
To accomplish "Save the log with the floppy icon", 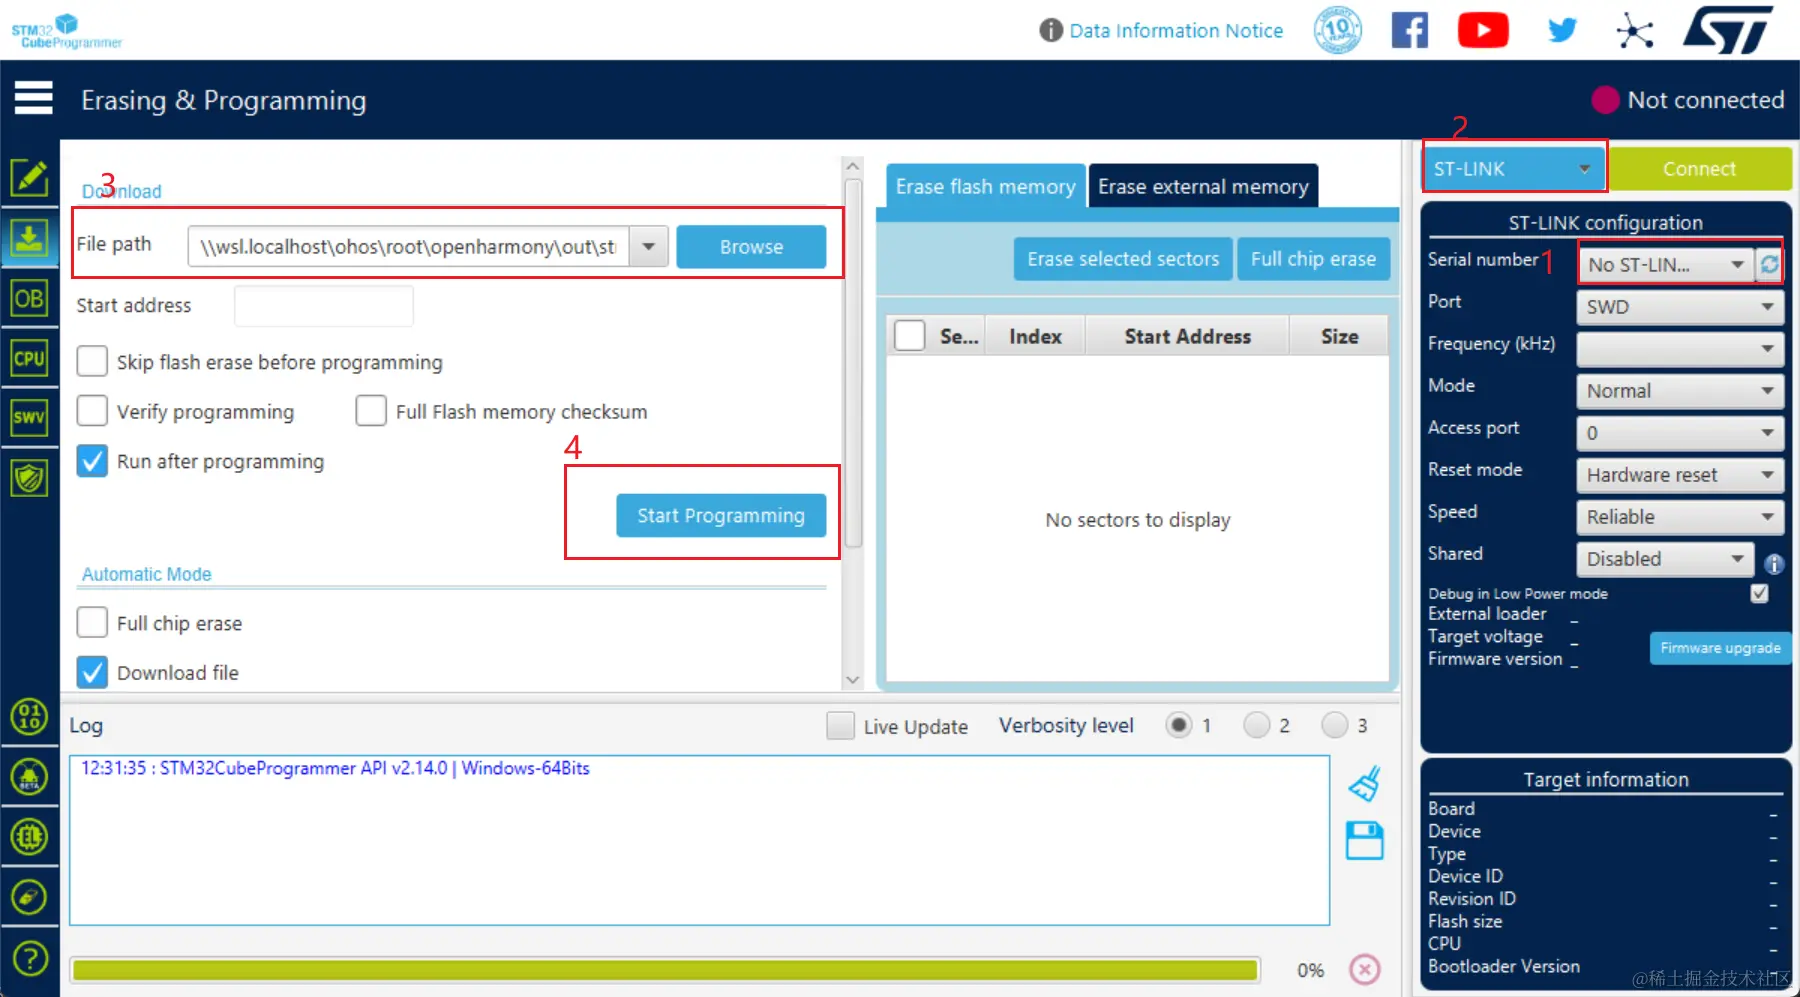I will 1365,841.
